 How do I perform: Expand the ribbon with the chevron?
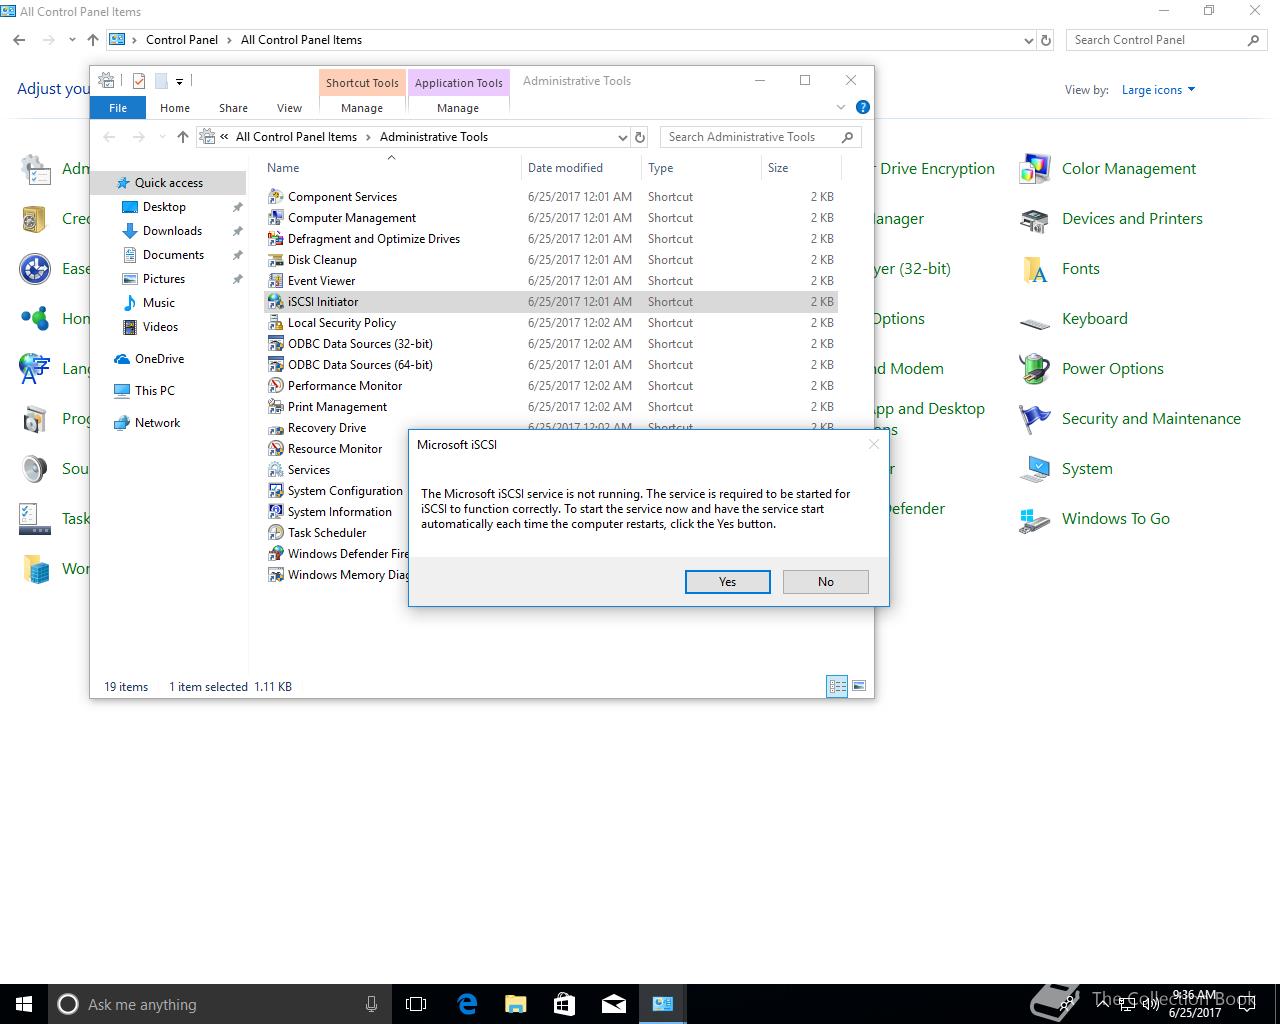click(x=840, y=107)
